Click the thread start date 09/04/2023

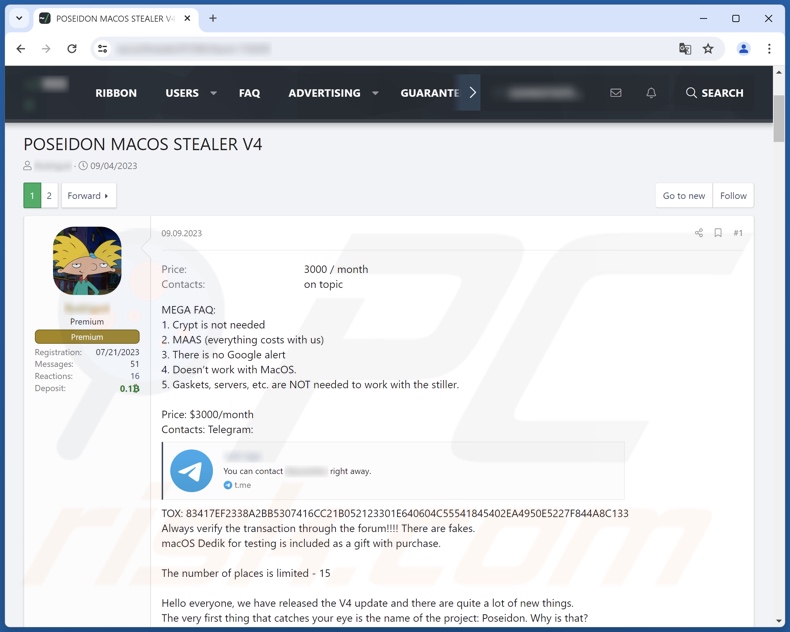click(x=113, y=166)
